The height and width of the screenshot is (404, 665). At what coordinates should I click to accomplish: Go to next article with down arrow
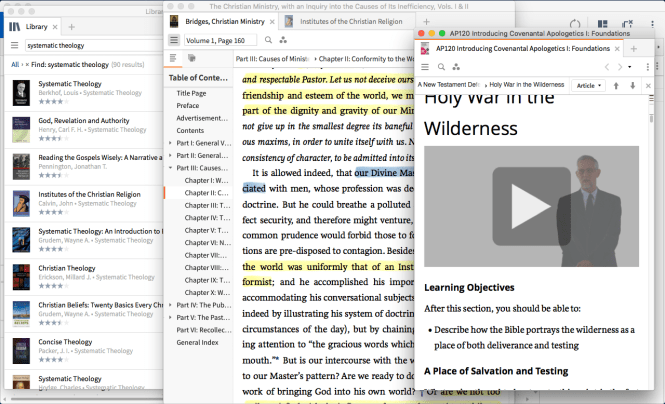(631, 86)
